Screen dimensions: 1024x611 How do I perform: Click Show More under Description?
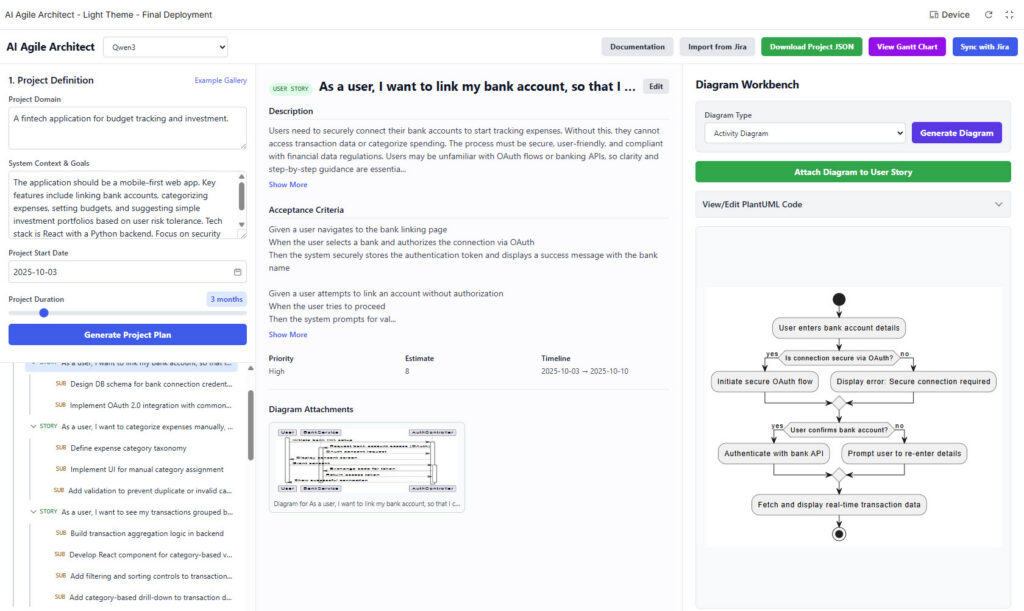point(288,185)
